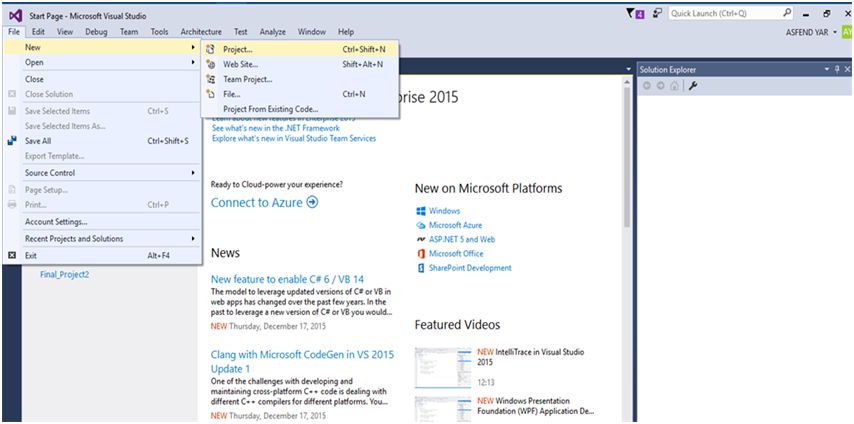The height and width of the screenshot is (424, 854).
Task: Toggle the Solution Explorer auto-hide pin
Action: 837,70
